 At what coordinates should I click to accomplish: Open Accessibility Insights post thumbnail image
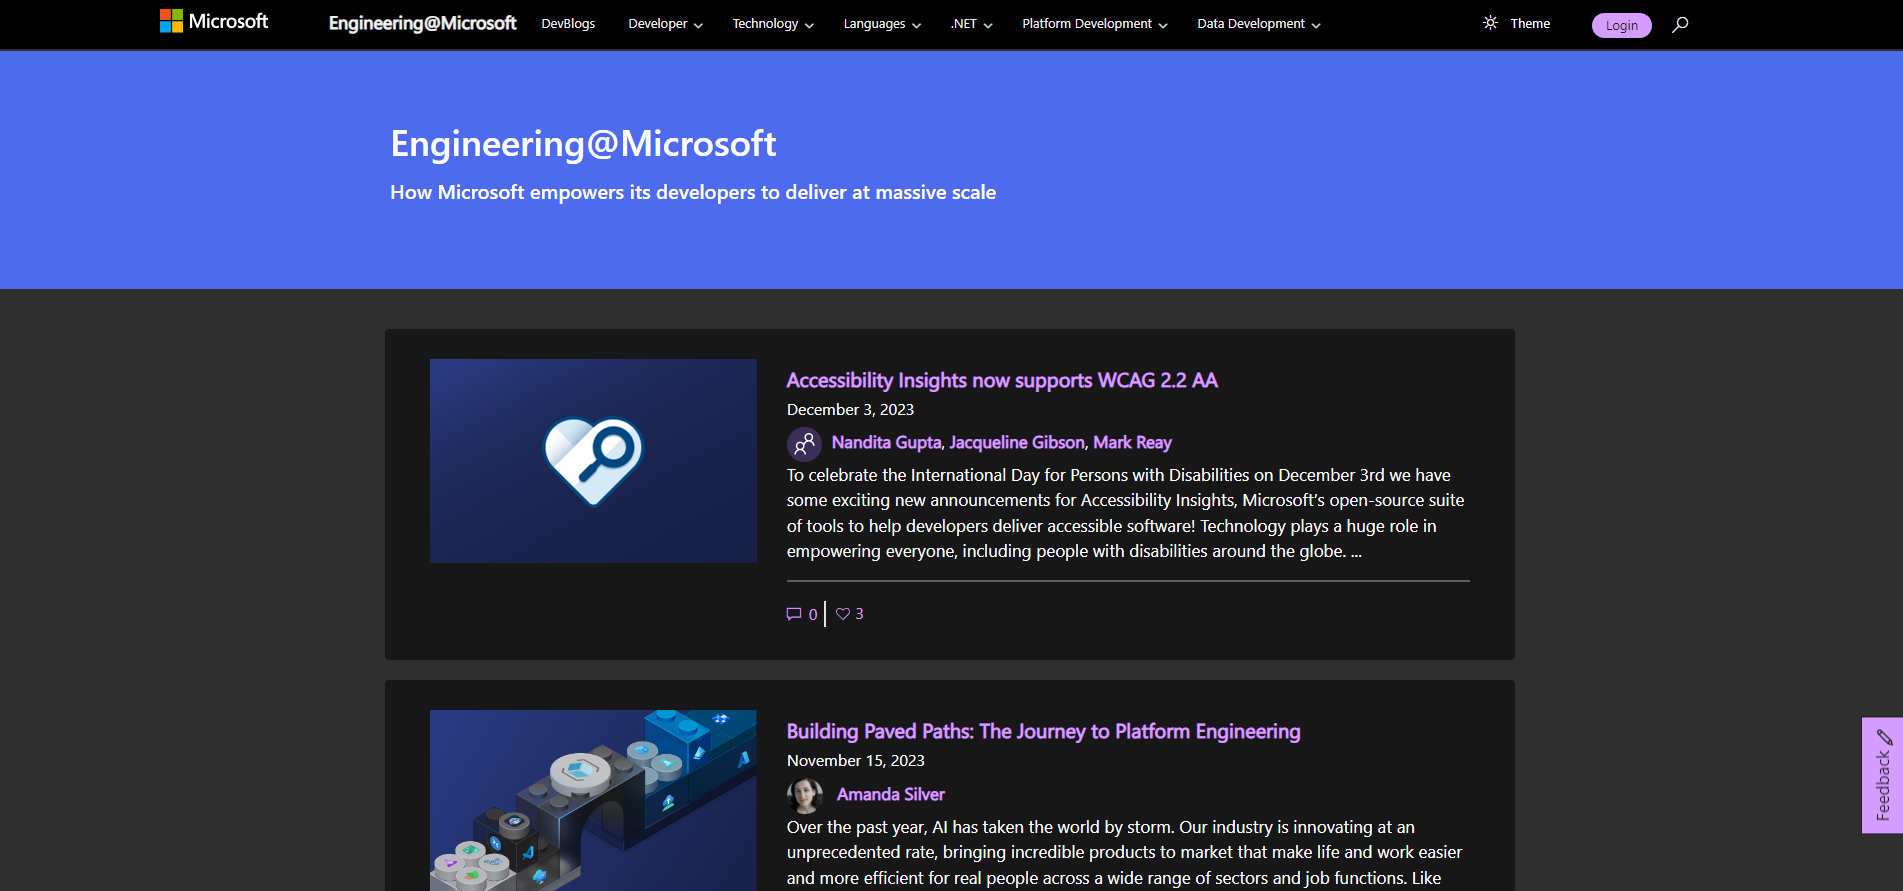pyautogui.click(x=593, y=461)
